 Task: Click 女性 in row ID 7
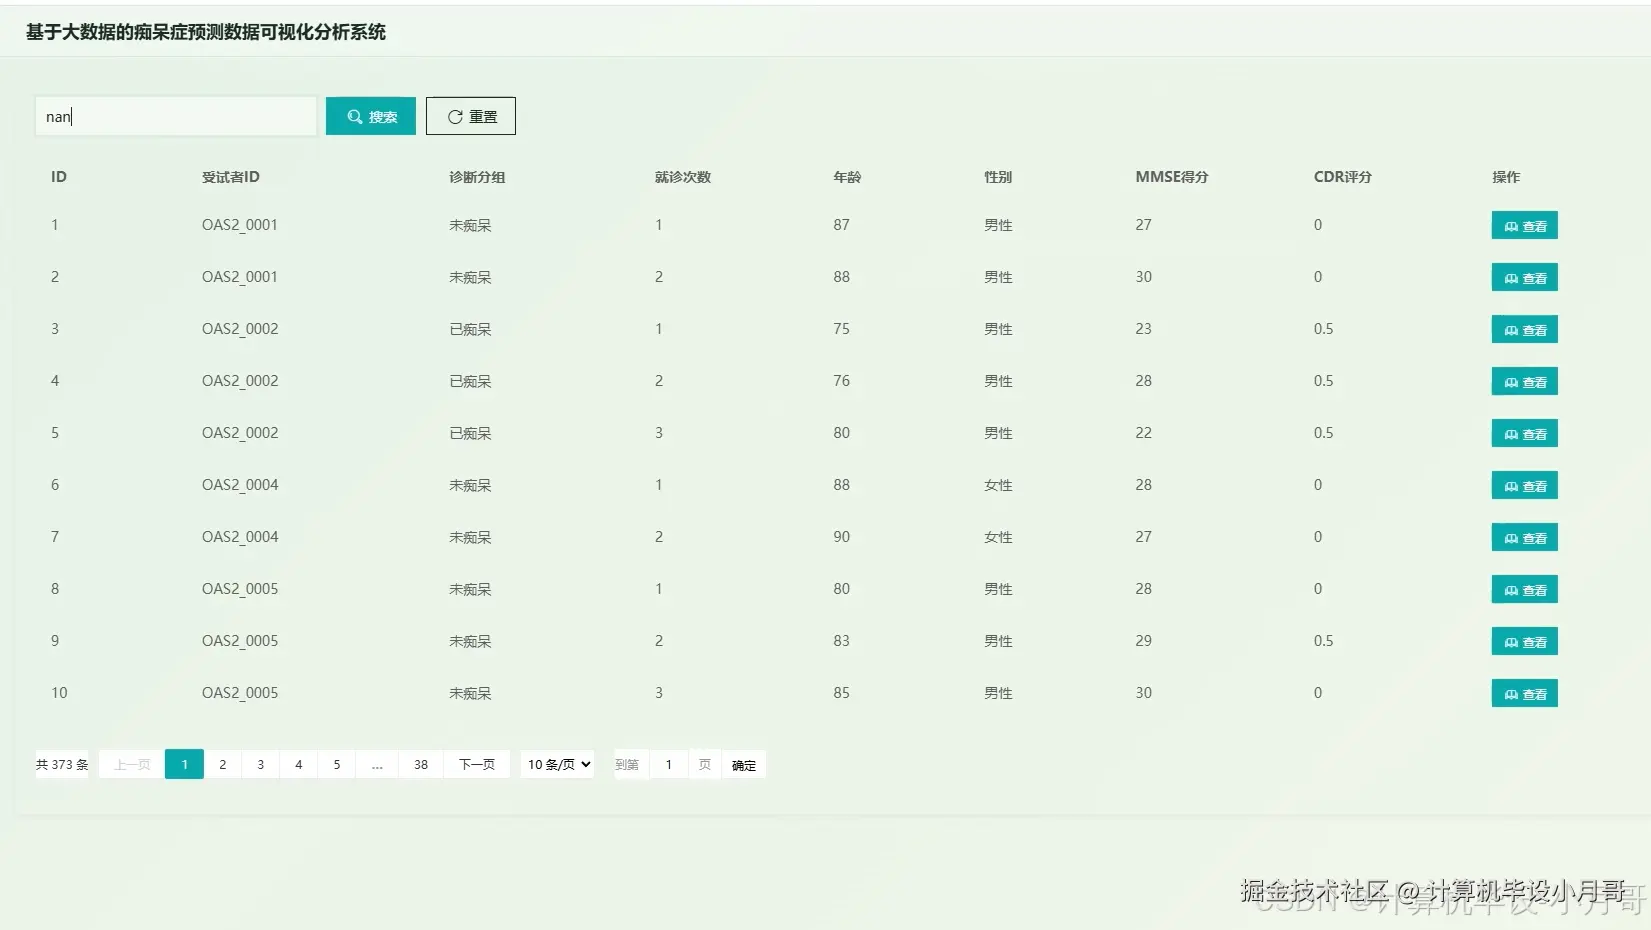998,537
